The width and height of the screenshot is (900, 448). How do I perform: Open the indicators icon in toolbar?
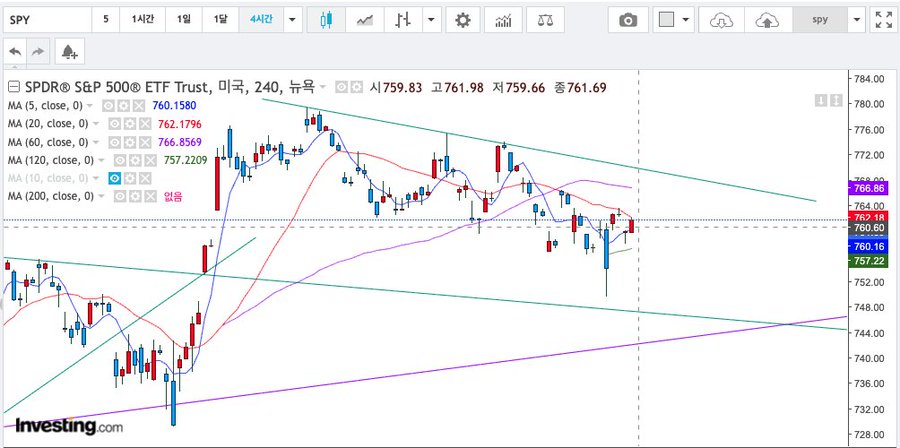click(x=503, y=20)
